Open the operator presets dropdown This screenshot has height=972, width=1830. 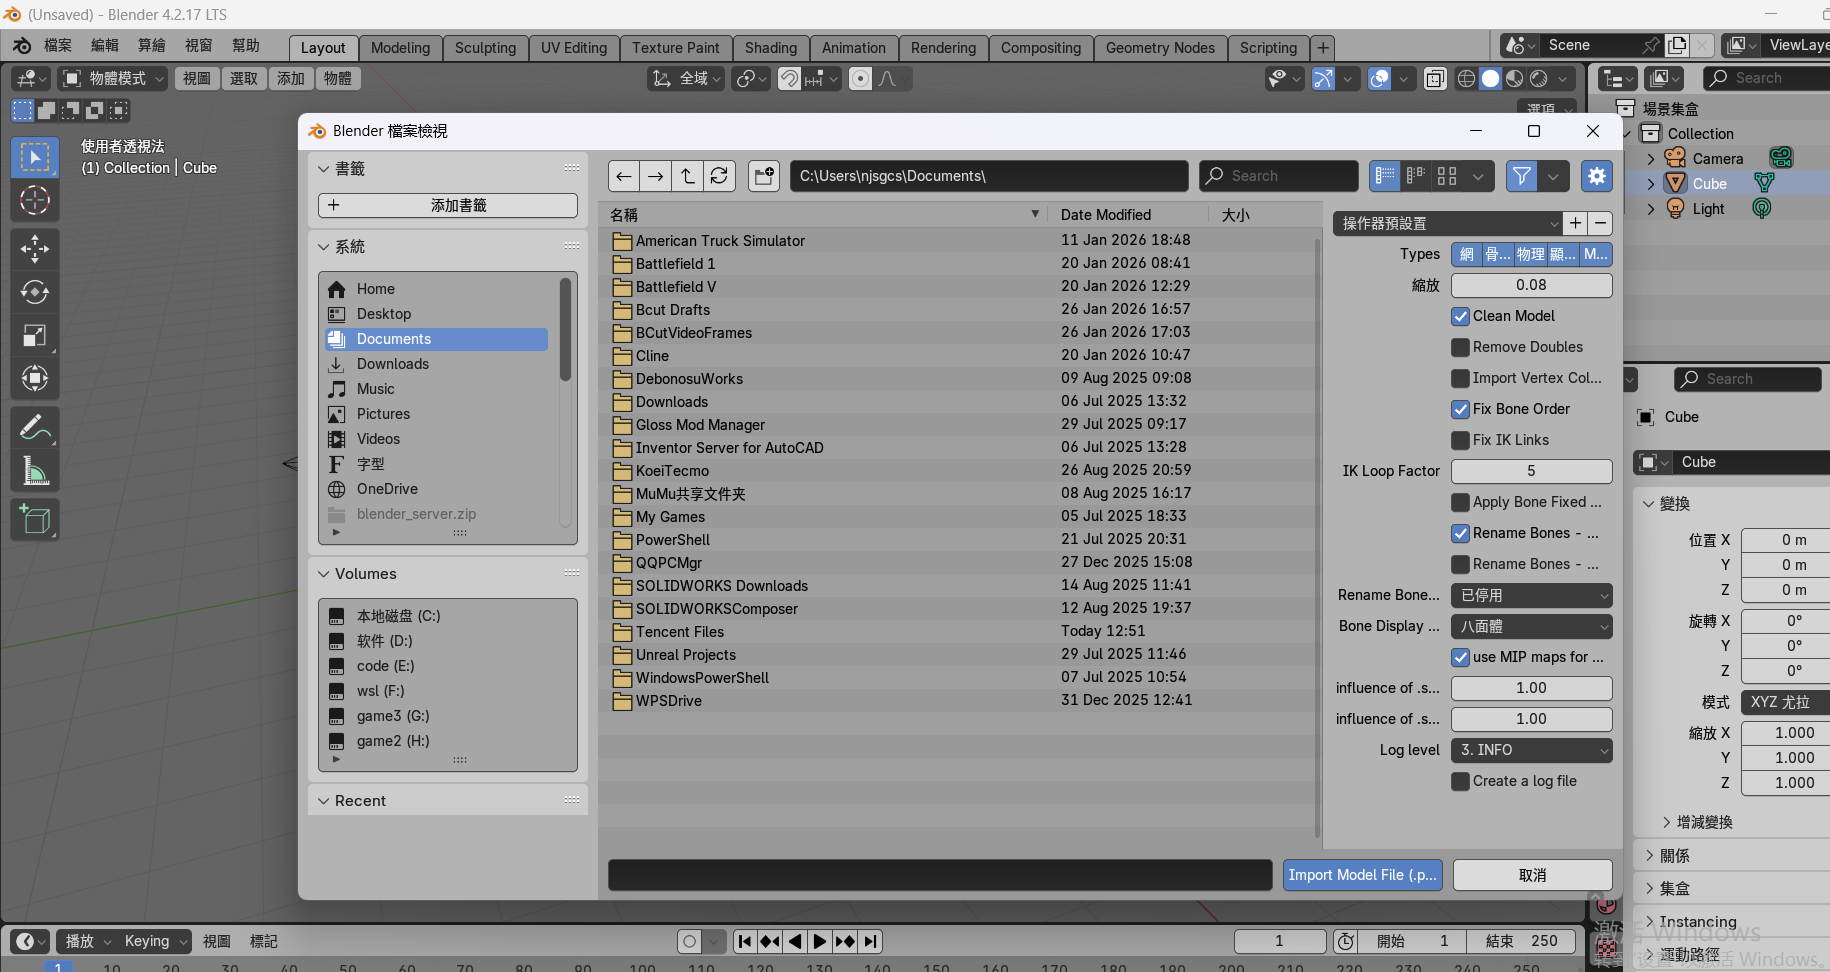1448,224
